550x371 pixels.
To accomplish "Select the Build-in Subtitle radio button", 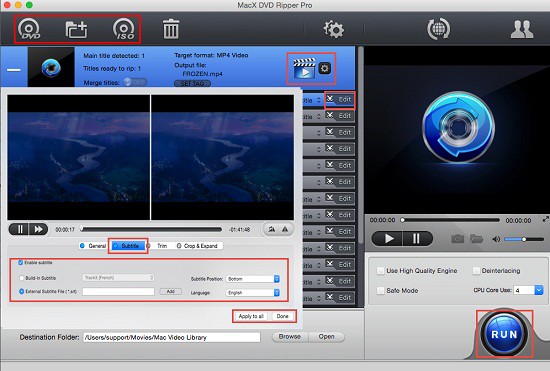I will click(22, 278).
